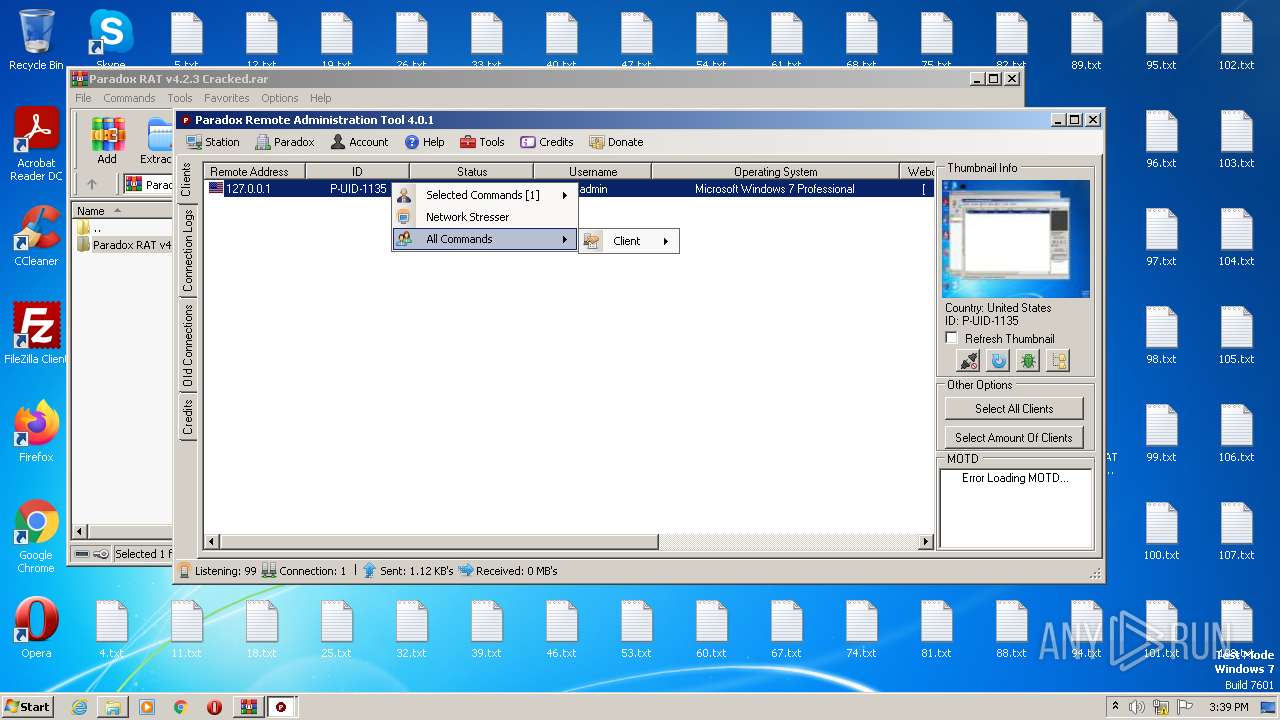Select Paradox RAT v4 folder in WinRAR list
This screenshot has width=1280, height=720.
(x=124, y=245)
